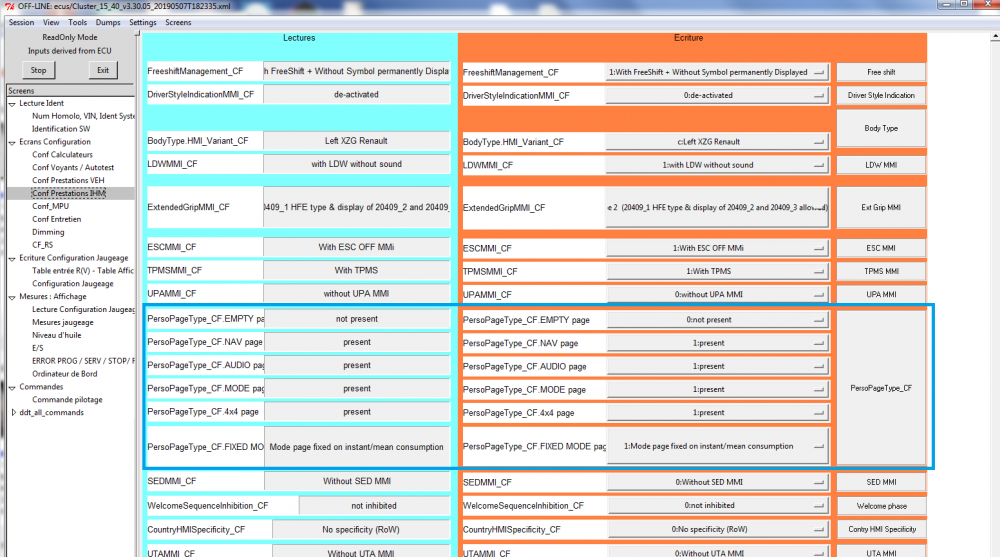
Task: Select Table entrée R(V) screen
Action: click(x=83, y=271)
